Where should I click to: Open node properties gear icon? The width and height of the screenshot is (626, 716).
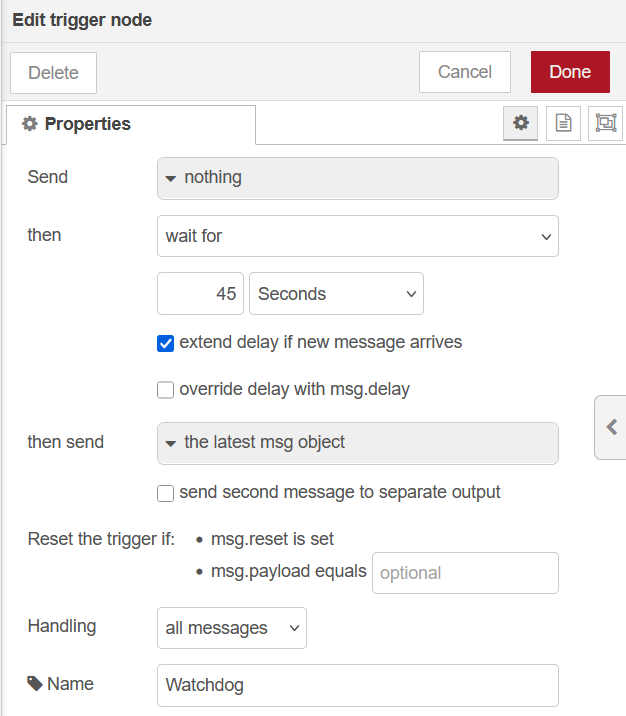520,123
